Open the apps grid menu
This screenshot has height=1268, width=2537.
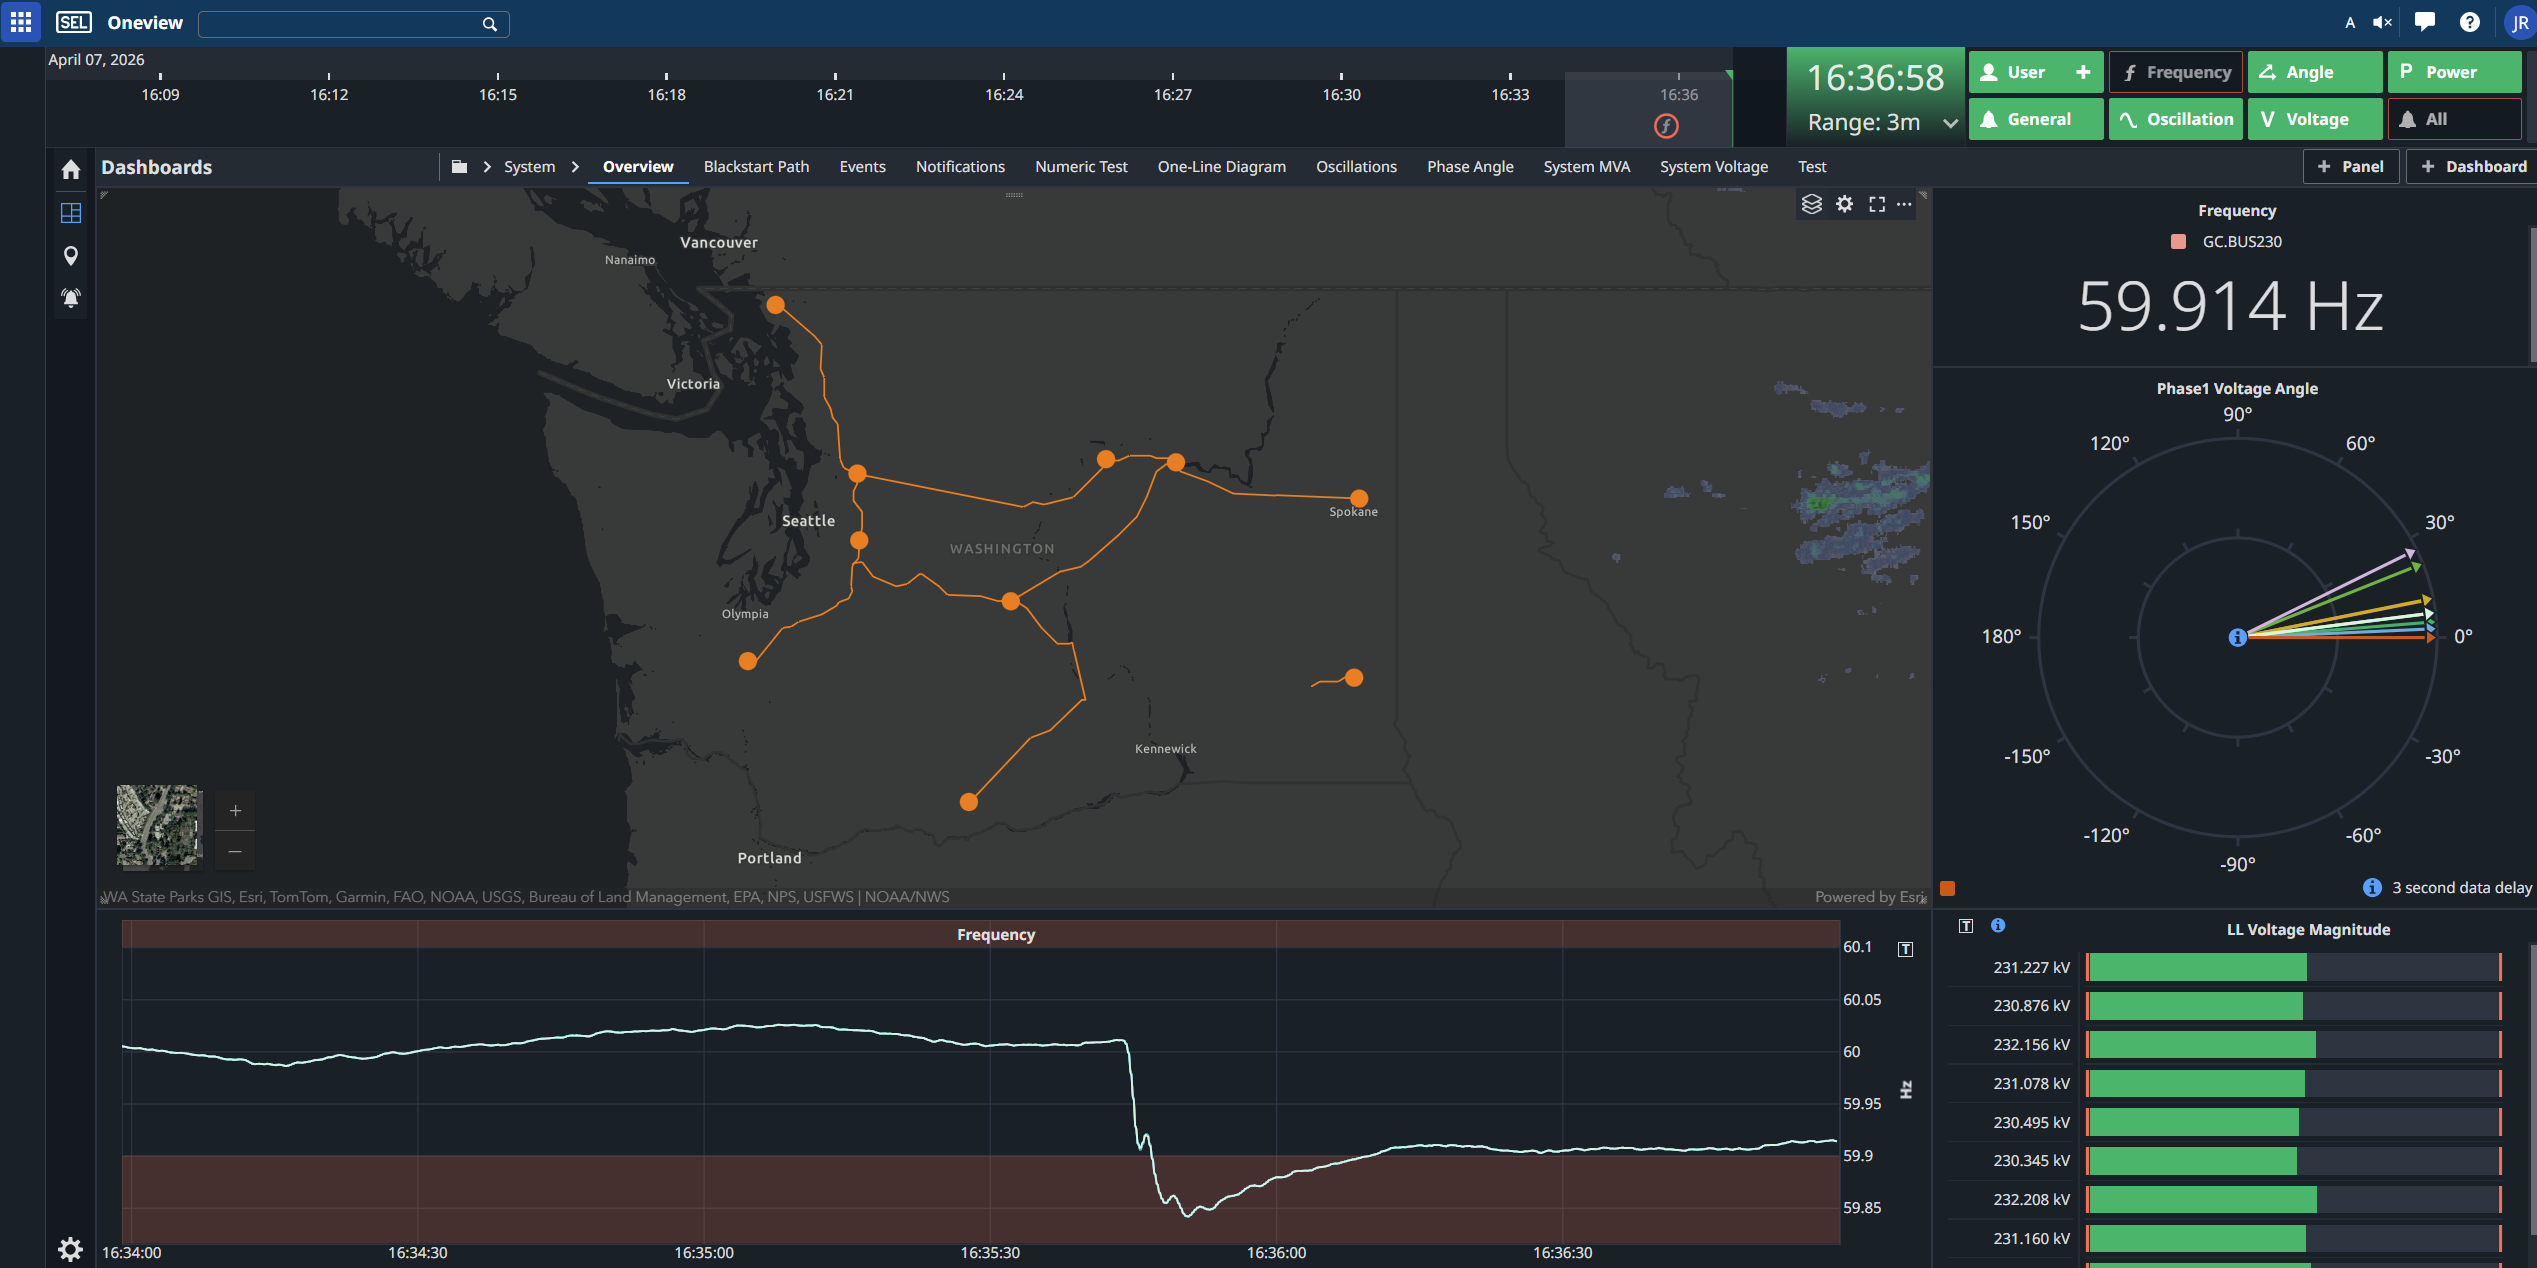[x=20, y=22]
